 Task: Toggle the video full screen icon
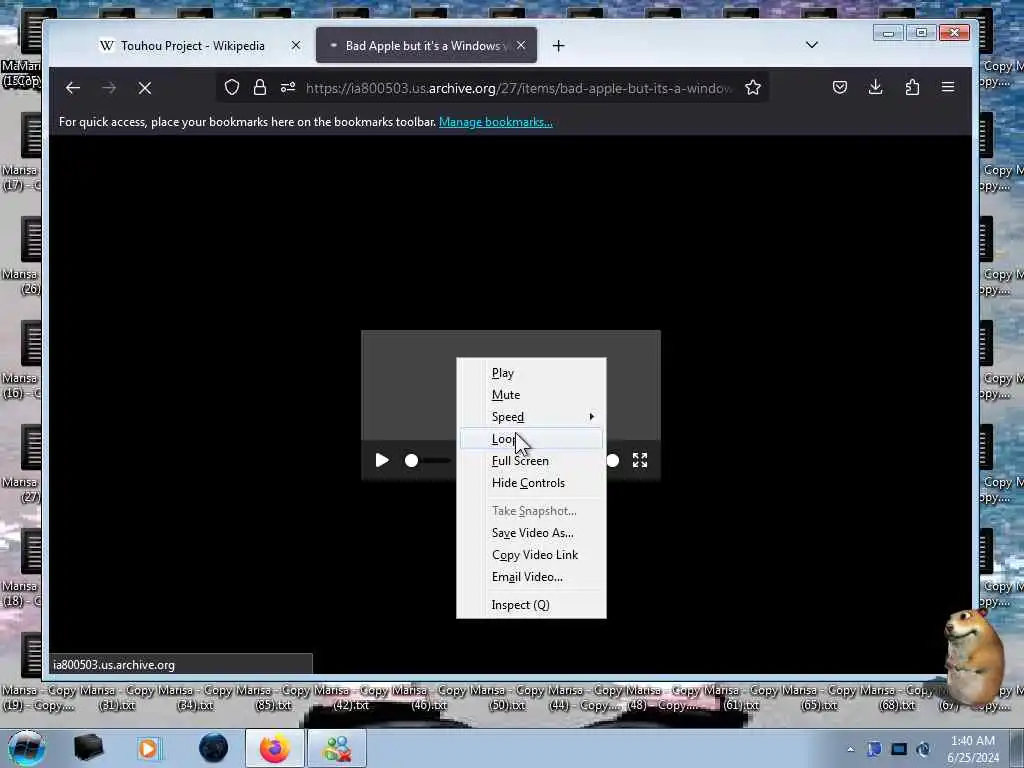click(x=640, y=460)
